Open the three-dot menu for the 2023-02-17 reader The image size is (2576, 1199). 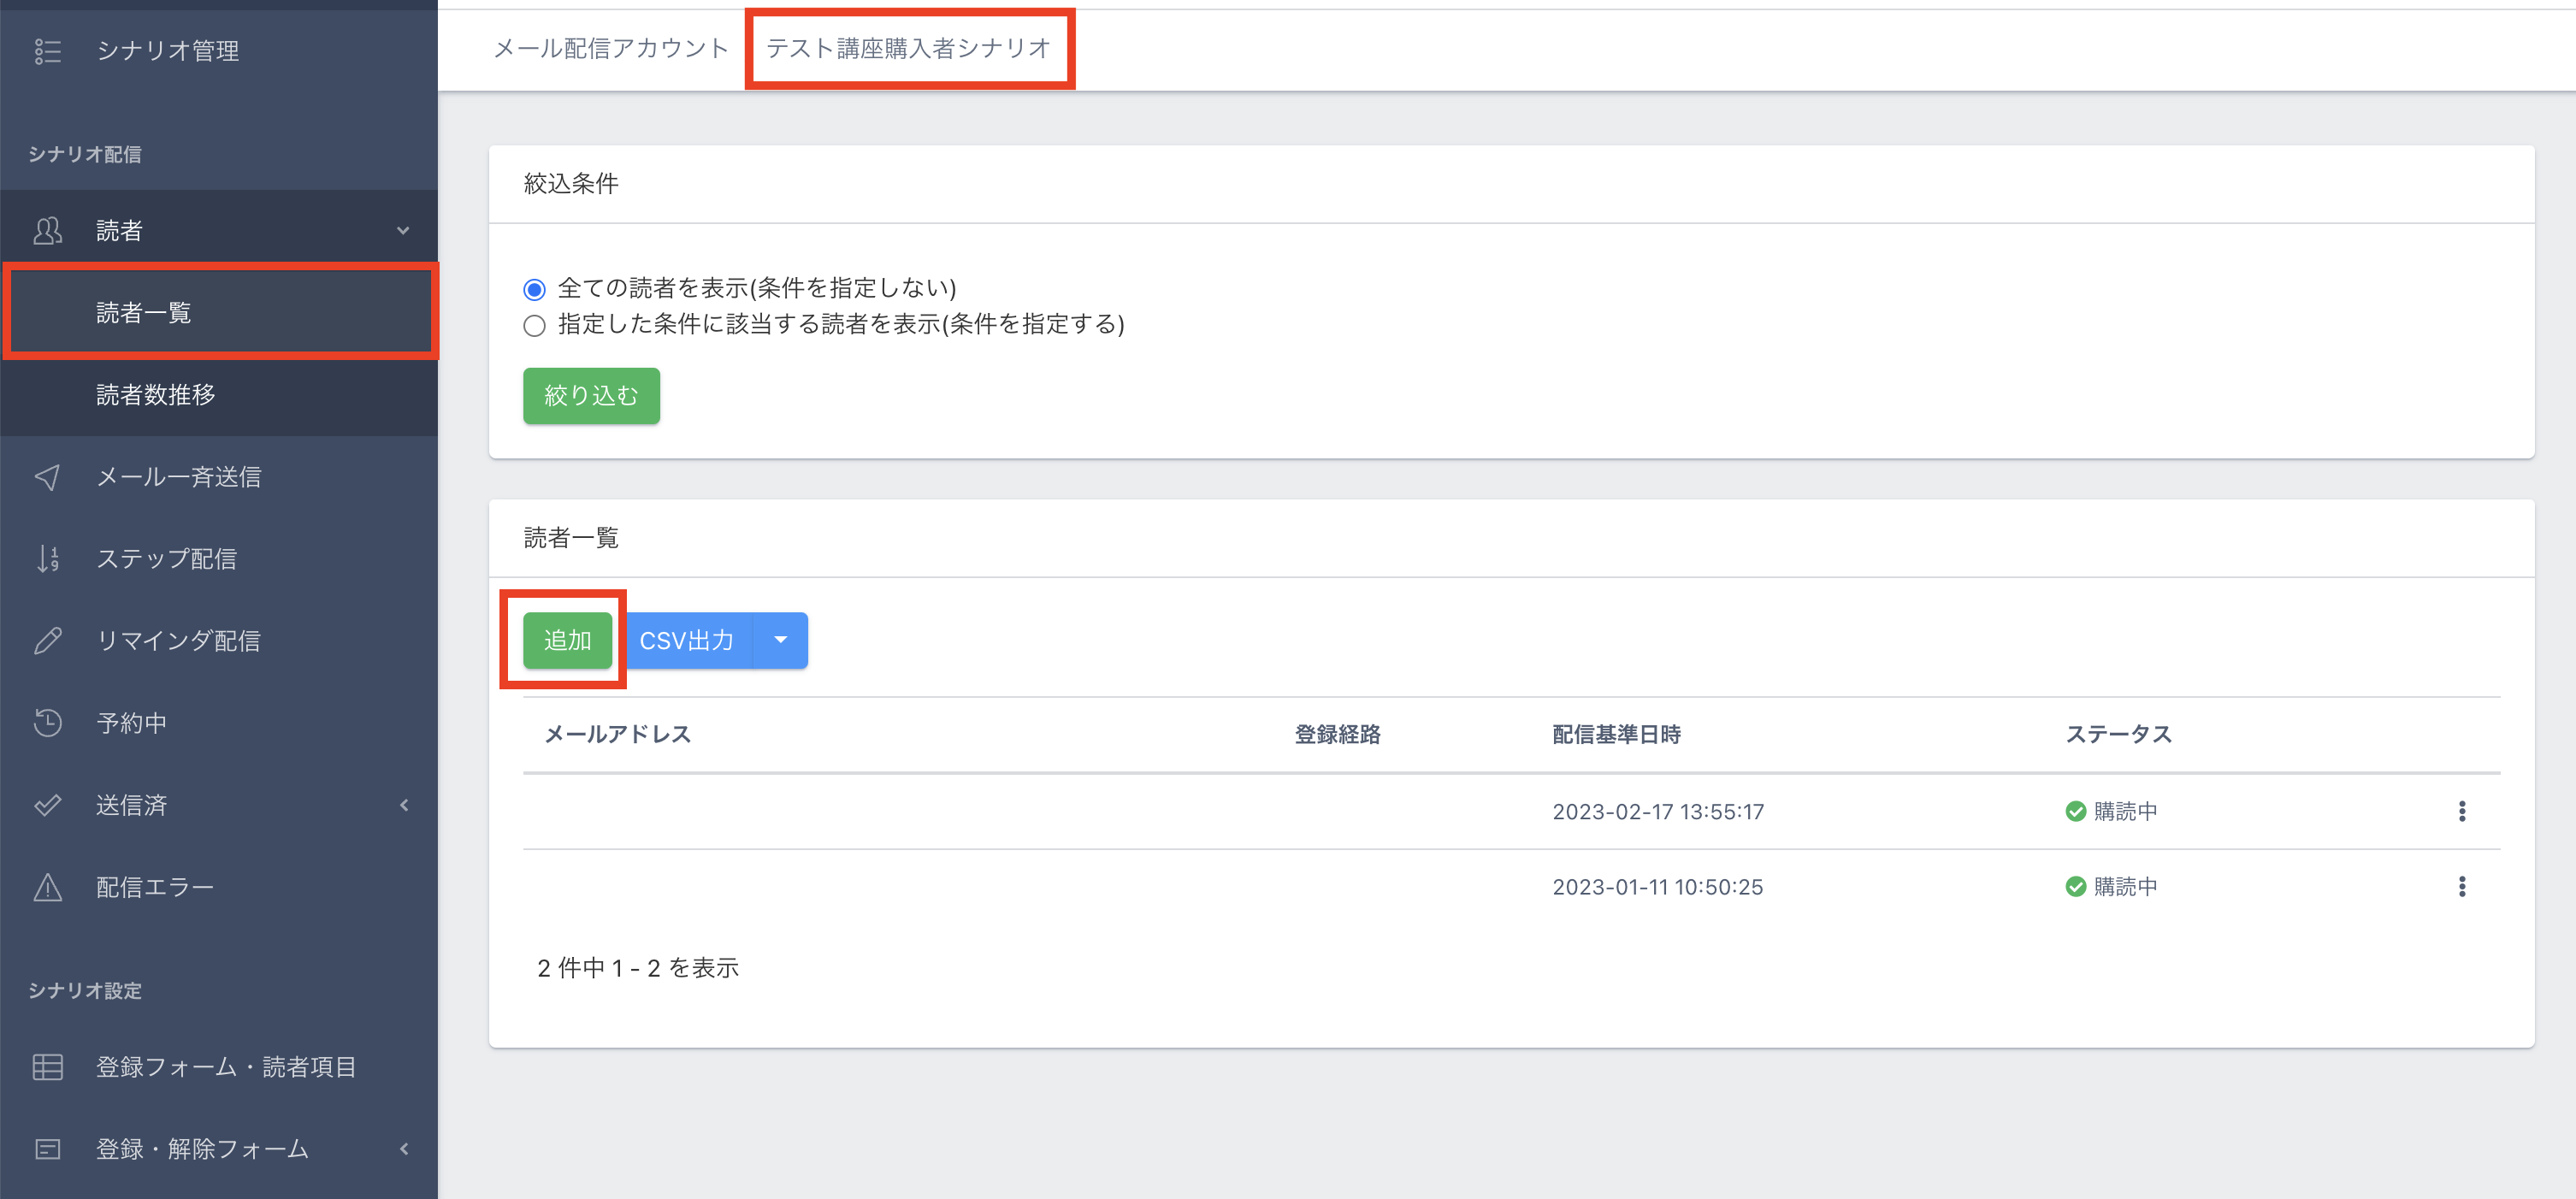coord(2461,811)
